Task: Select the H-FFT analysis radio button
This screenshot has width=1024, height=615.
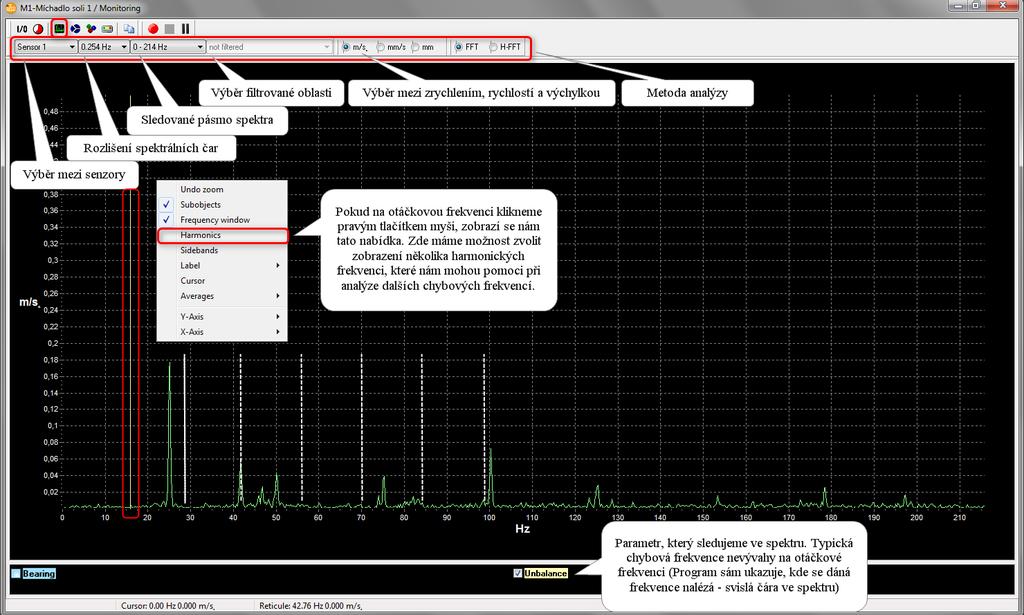Action: [x=493, y=47]
